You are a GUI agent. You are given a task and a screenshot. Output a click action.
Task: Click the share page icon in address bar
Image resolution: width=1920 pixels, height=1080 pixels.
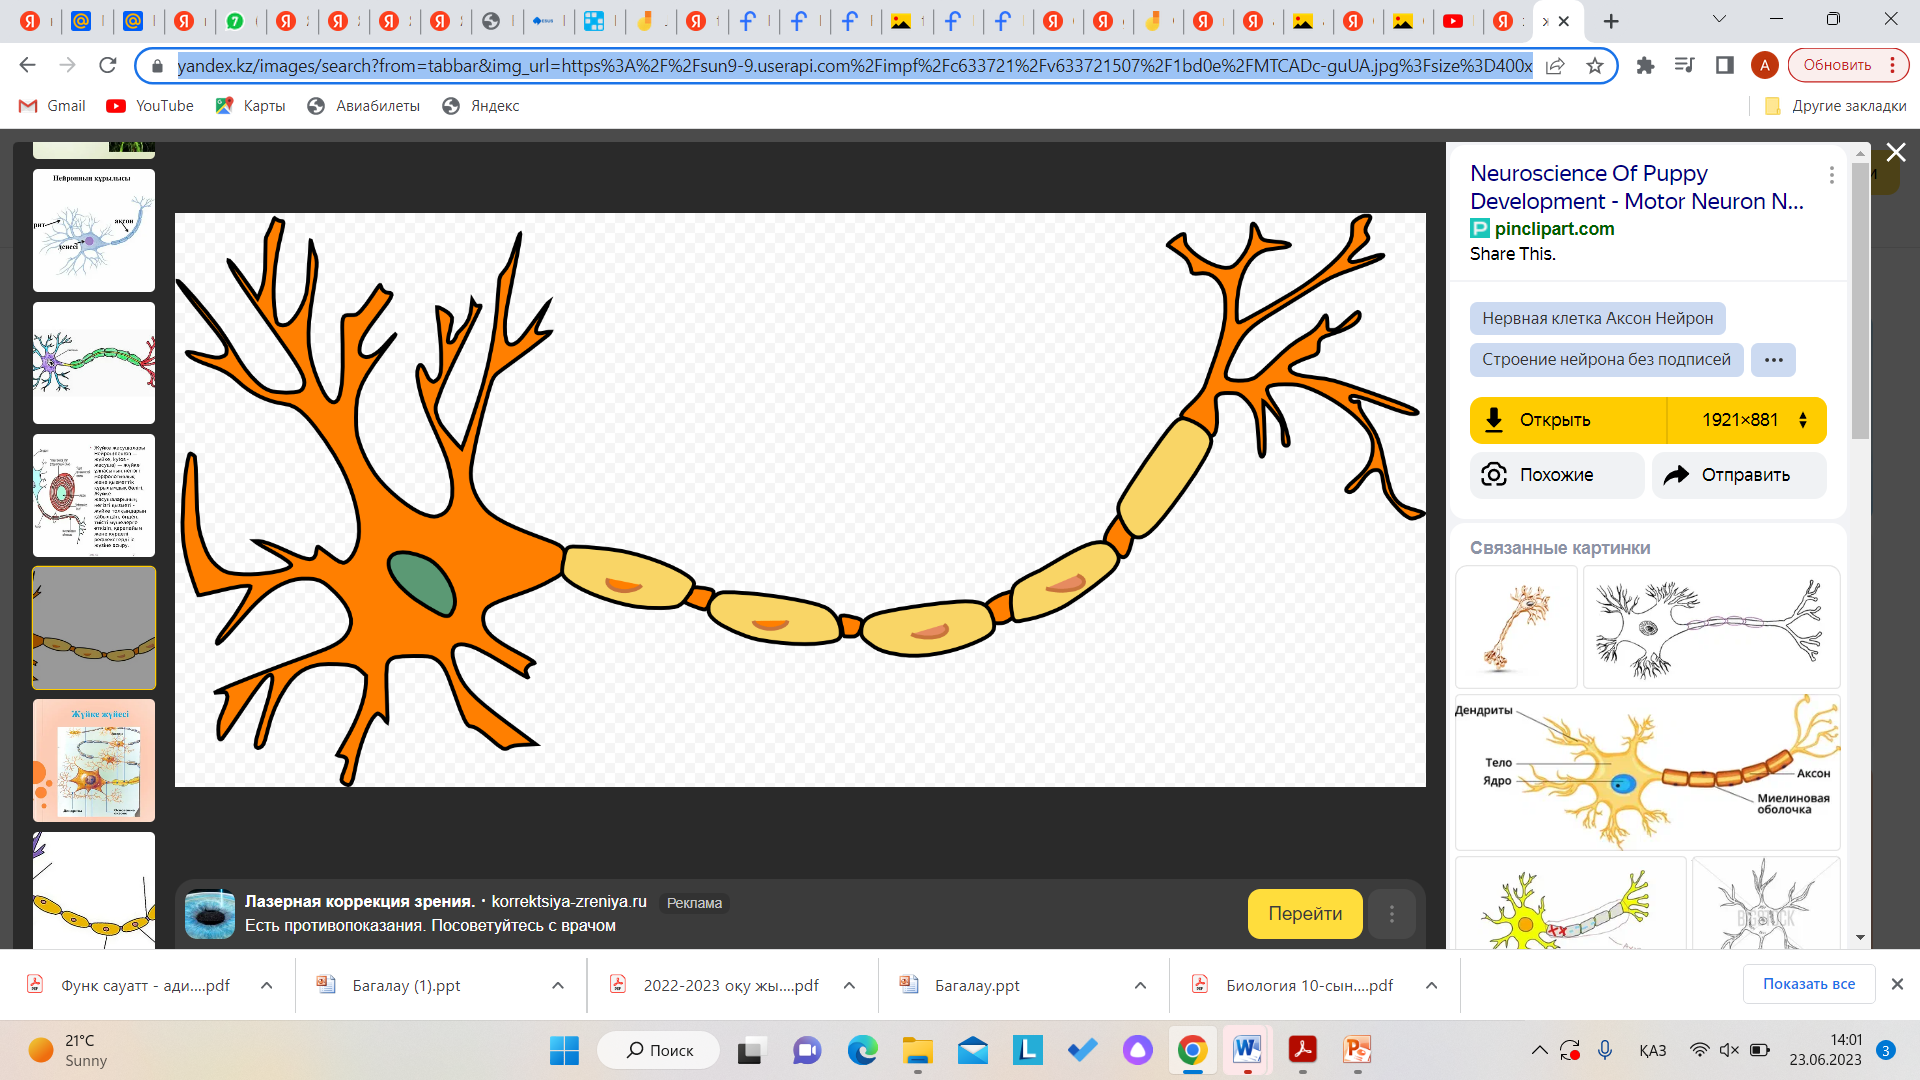click(x=1555, y=66)
